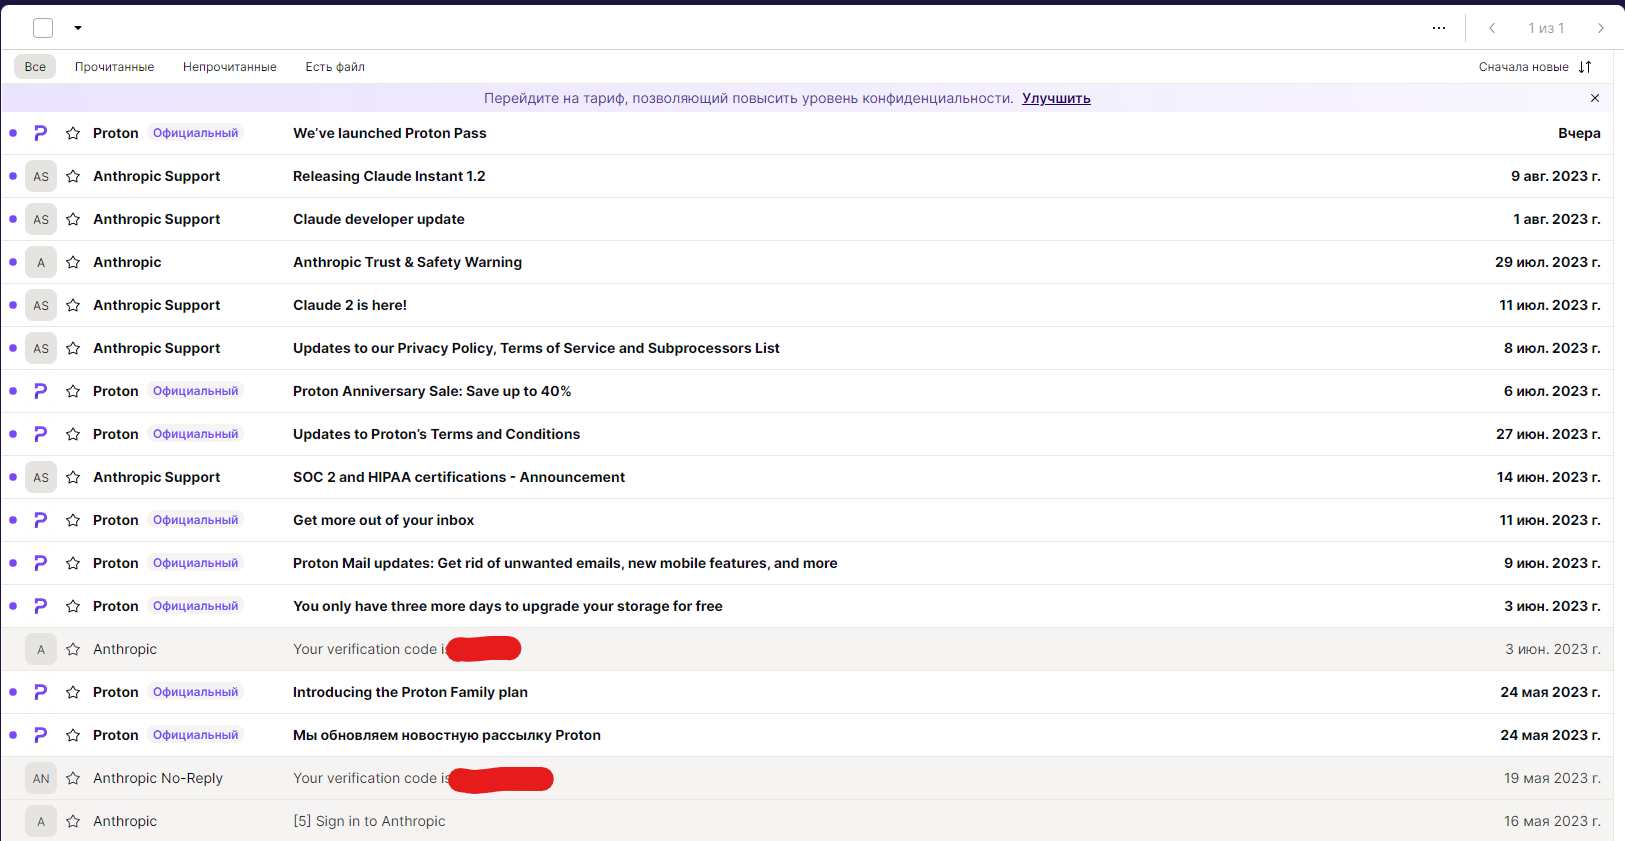Tick the select-all messages checkbox
Image resolution: width=1625 pixels, height=841 pixels.
pos(43,28)
